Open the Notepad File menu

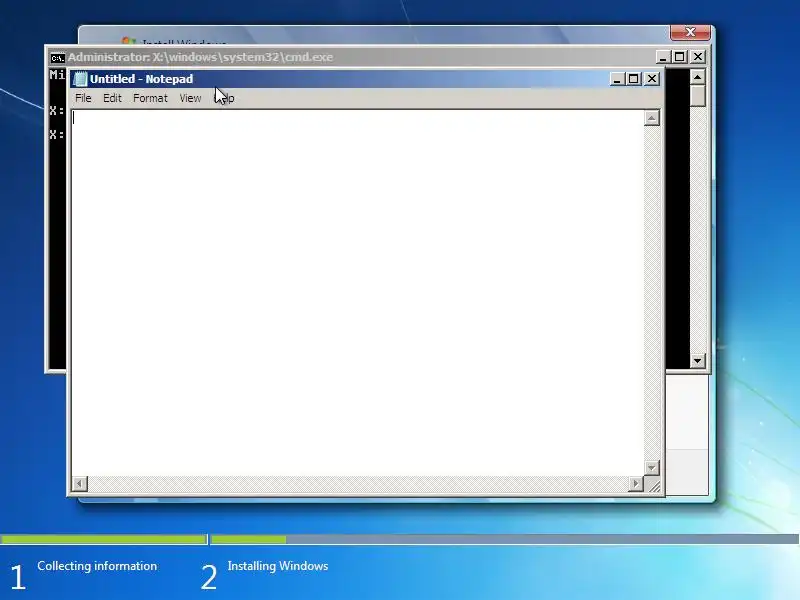pos(83,98)
